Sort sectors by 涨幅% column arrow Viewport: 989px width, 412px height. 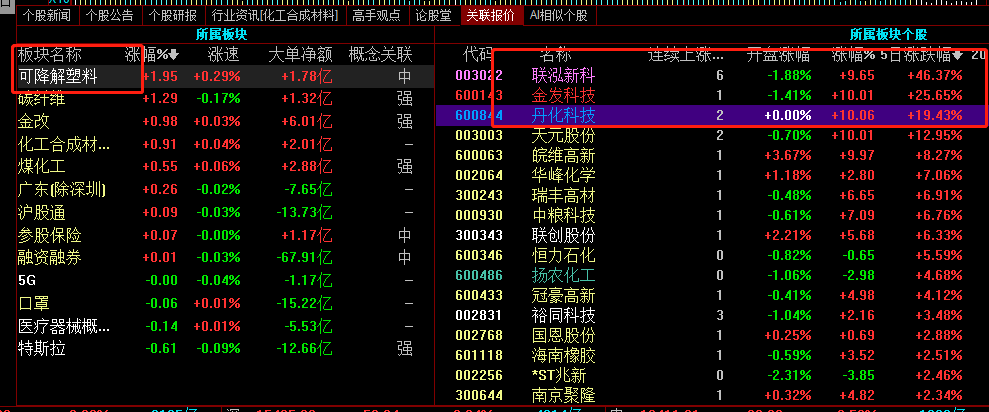coord(174,56)
